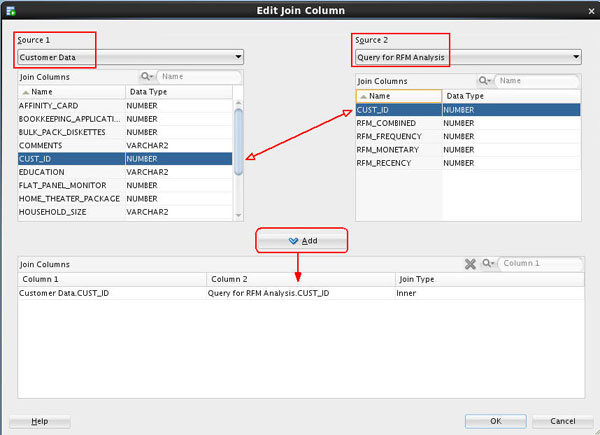Sort Source 1 list by Name header
Screen dimensions: 600x435
tap(72, 92)
